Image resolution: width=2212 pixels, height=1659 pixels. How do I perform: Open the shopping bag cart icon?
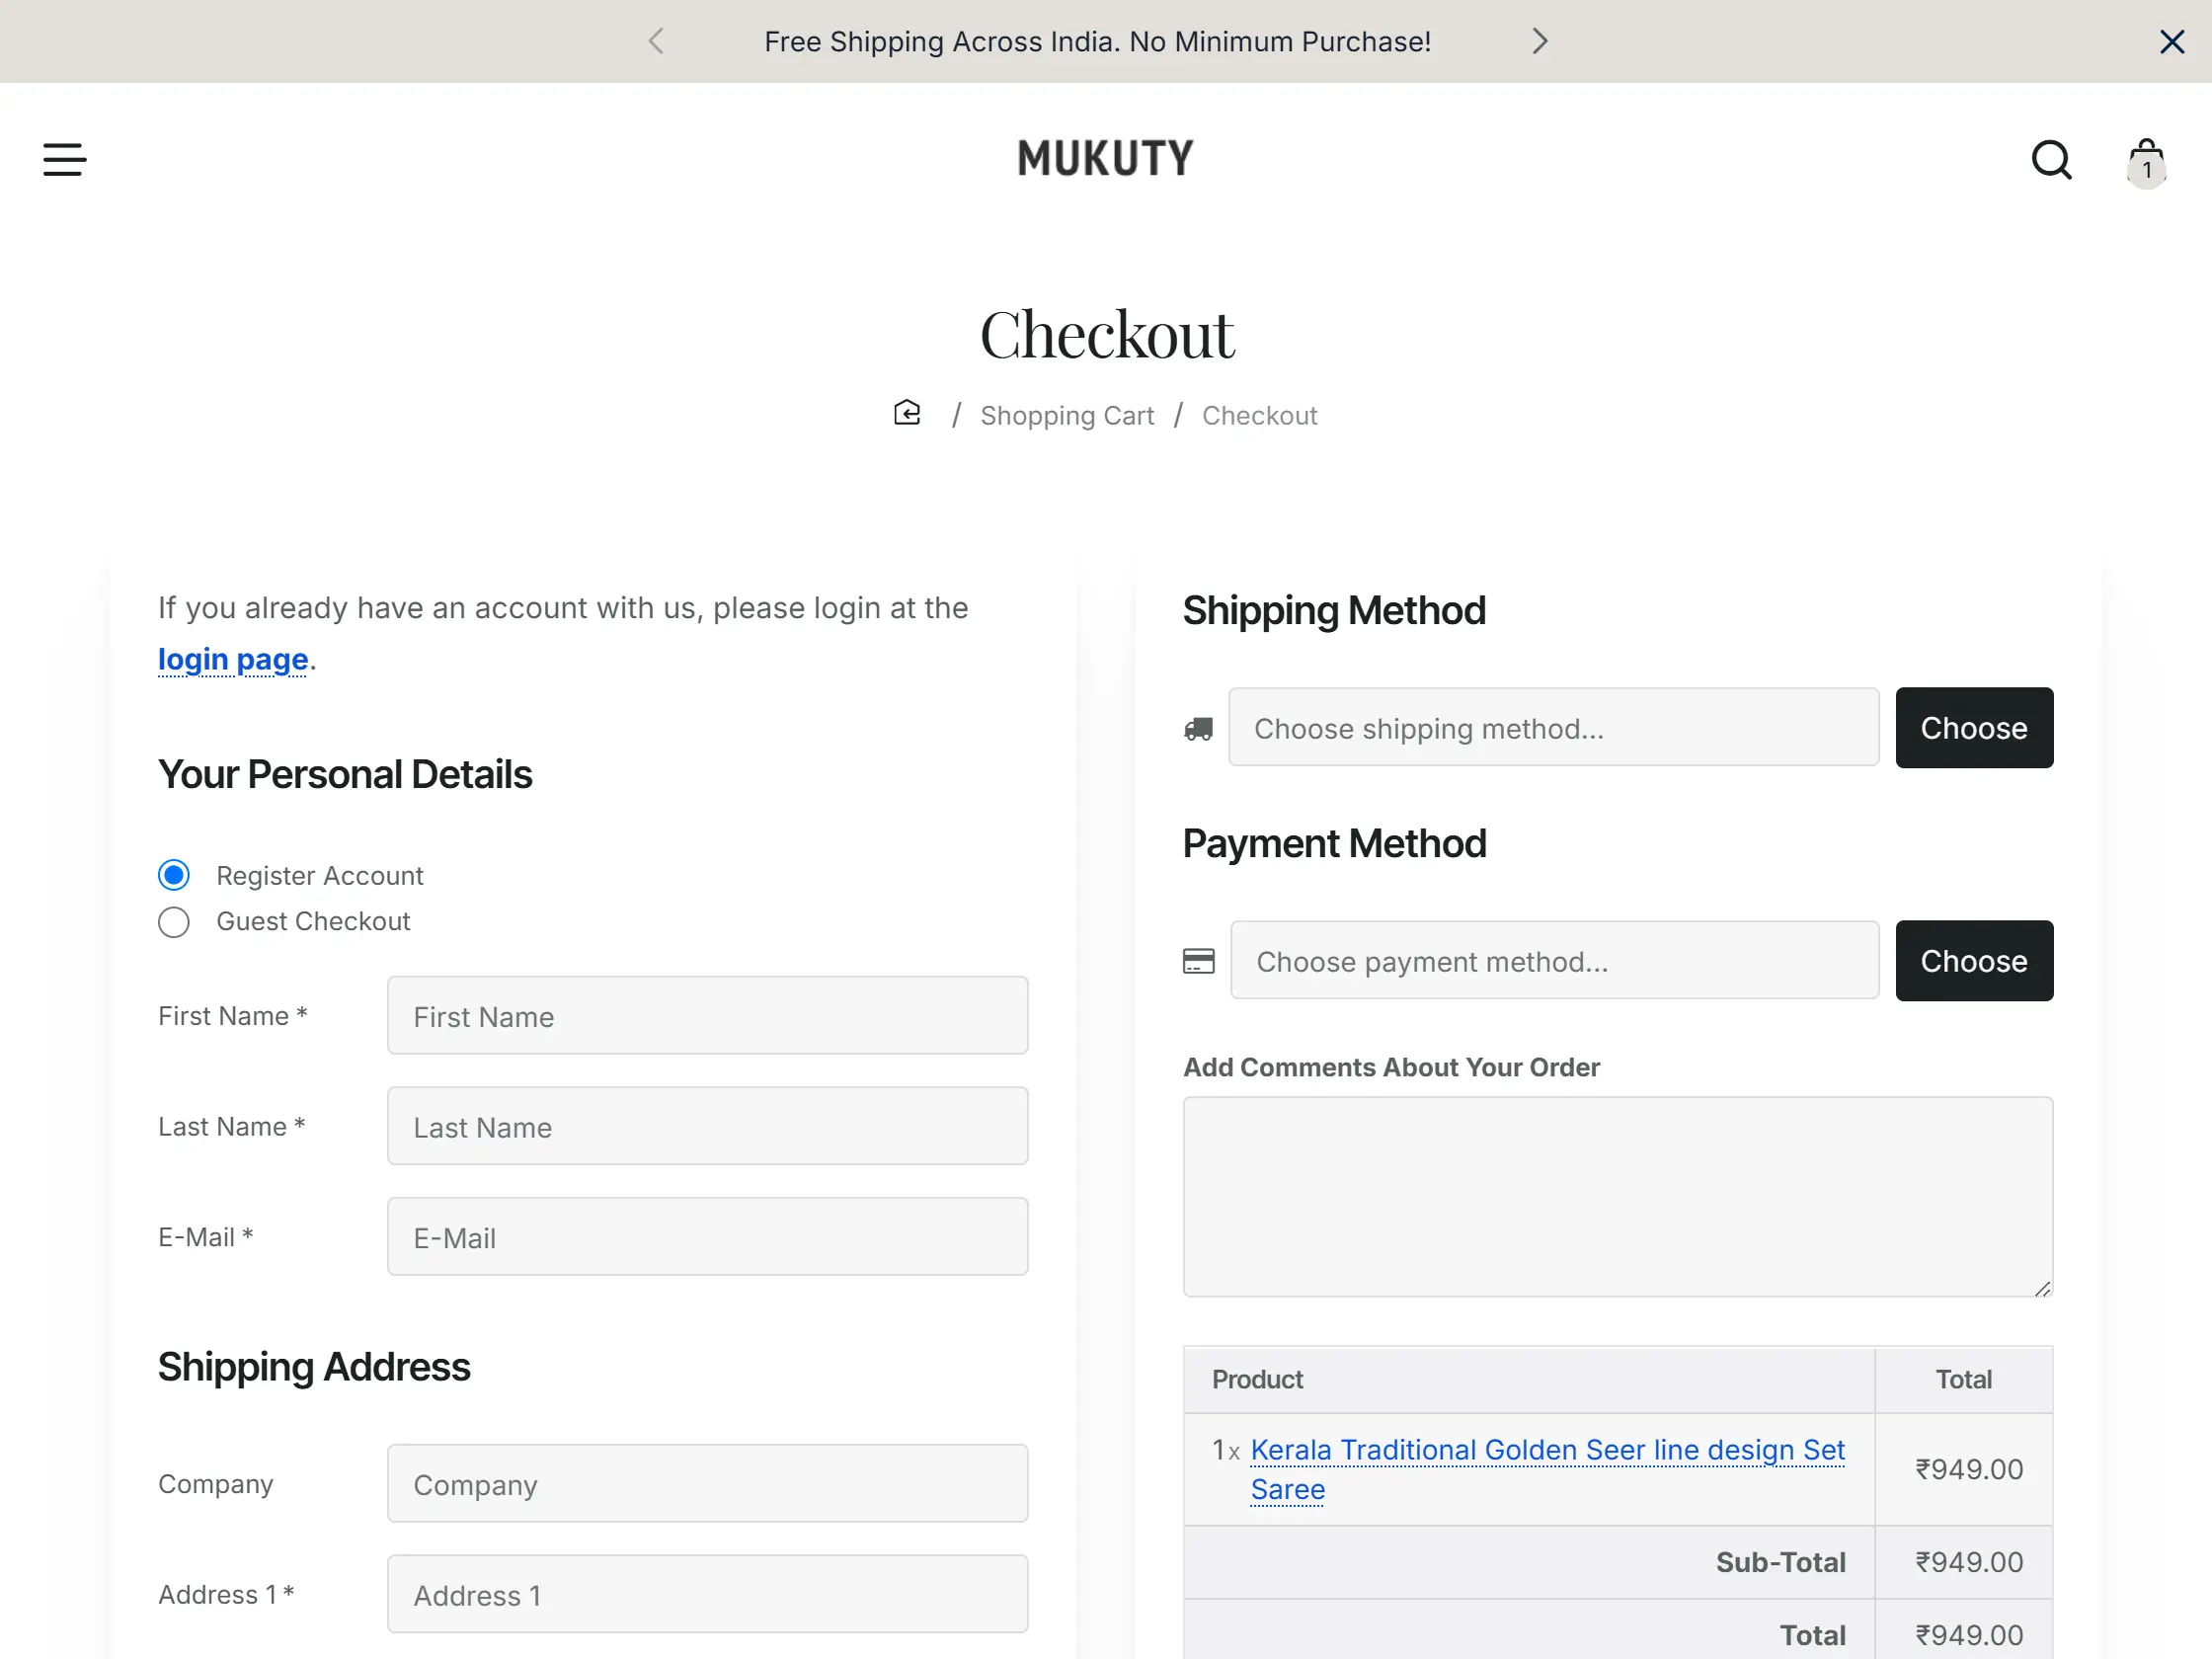(x=2146, y=162)
